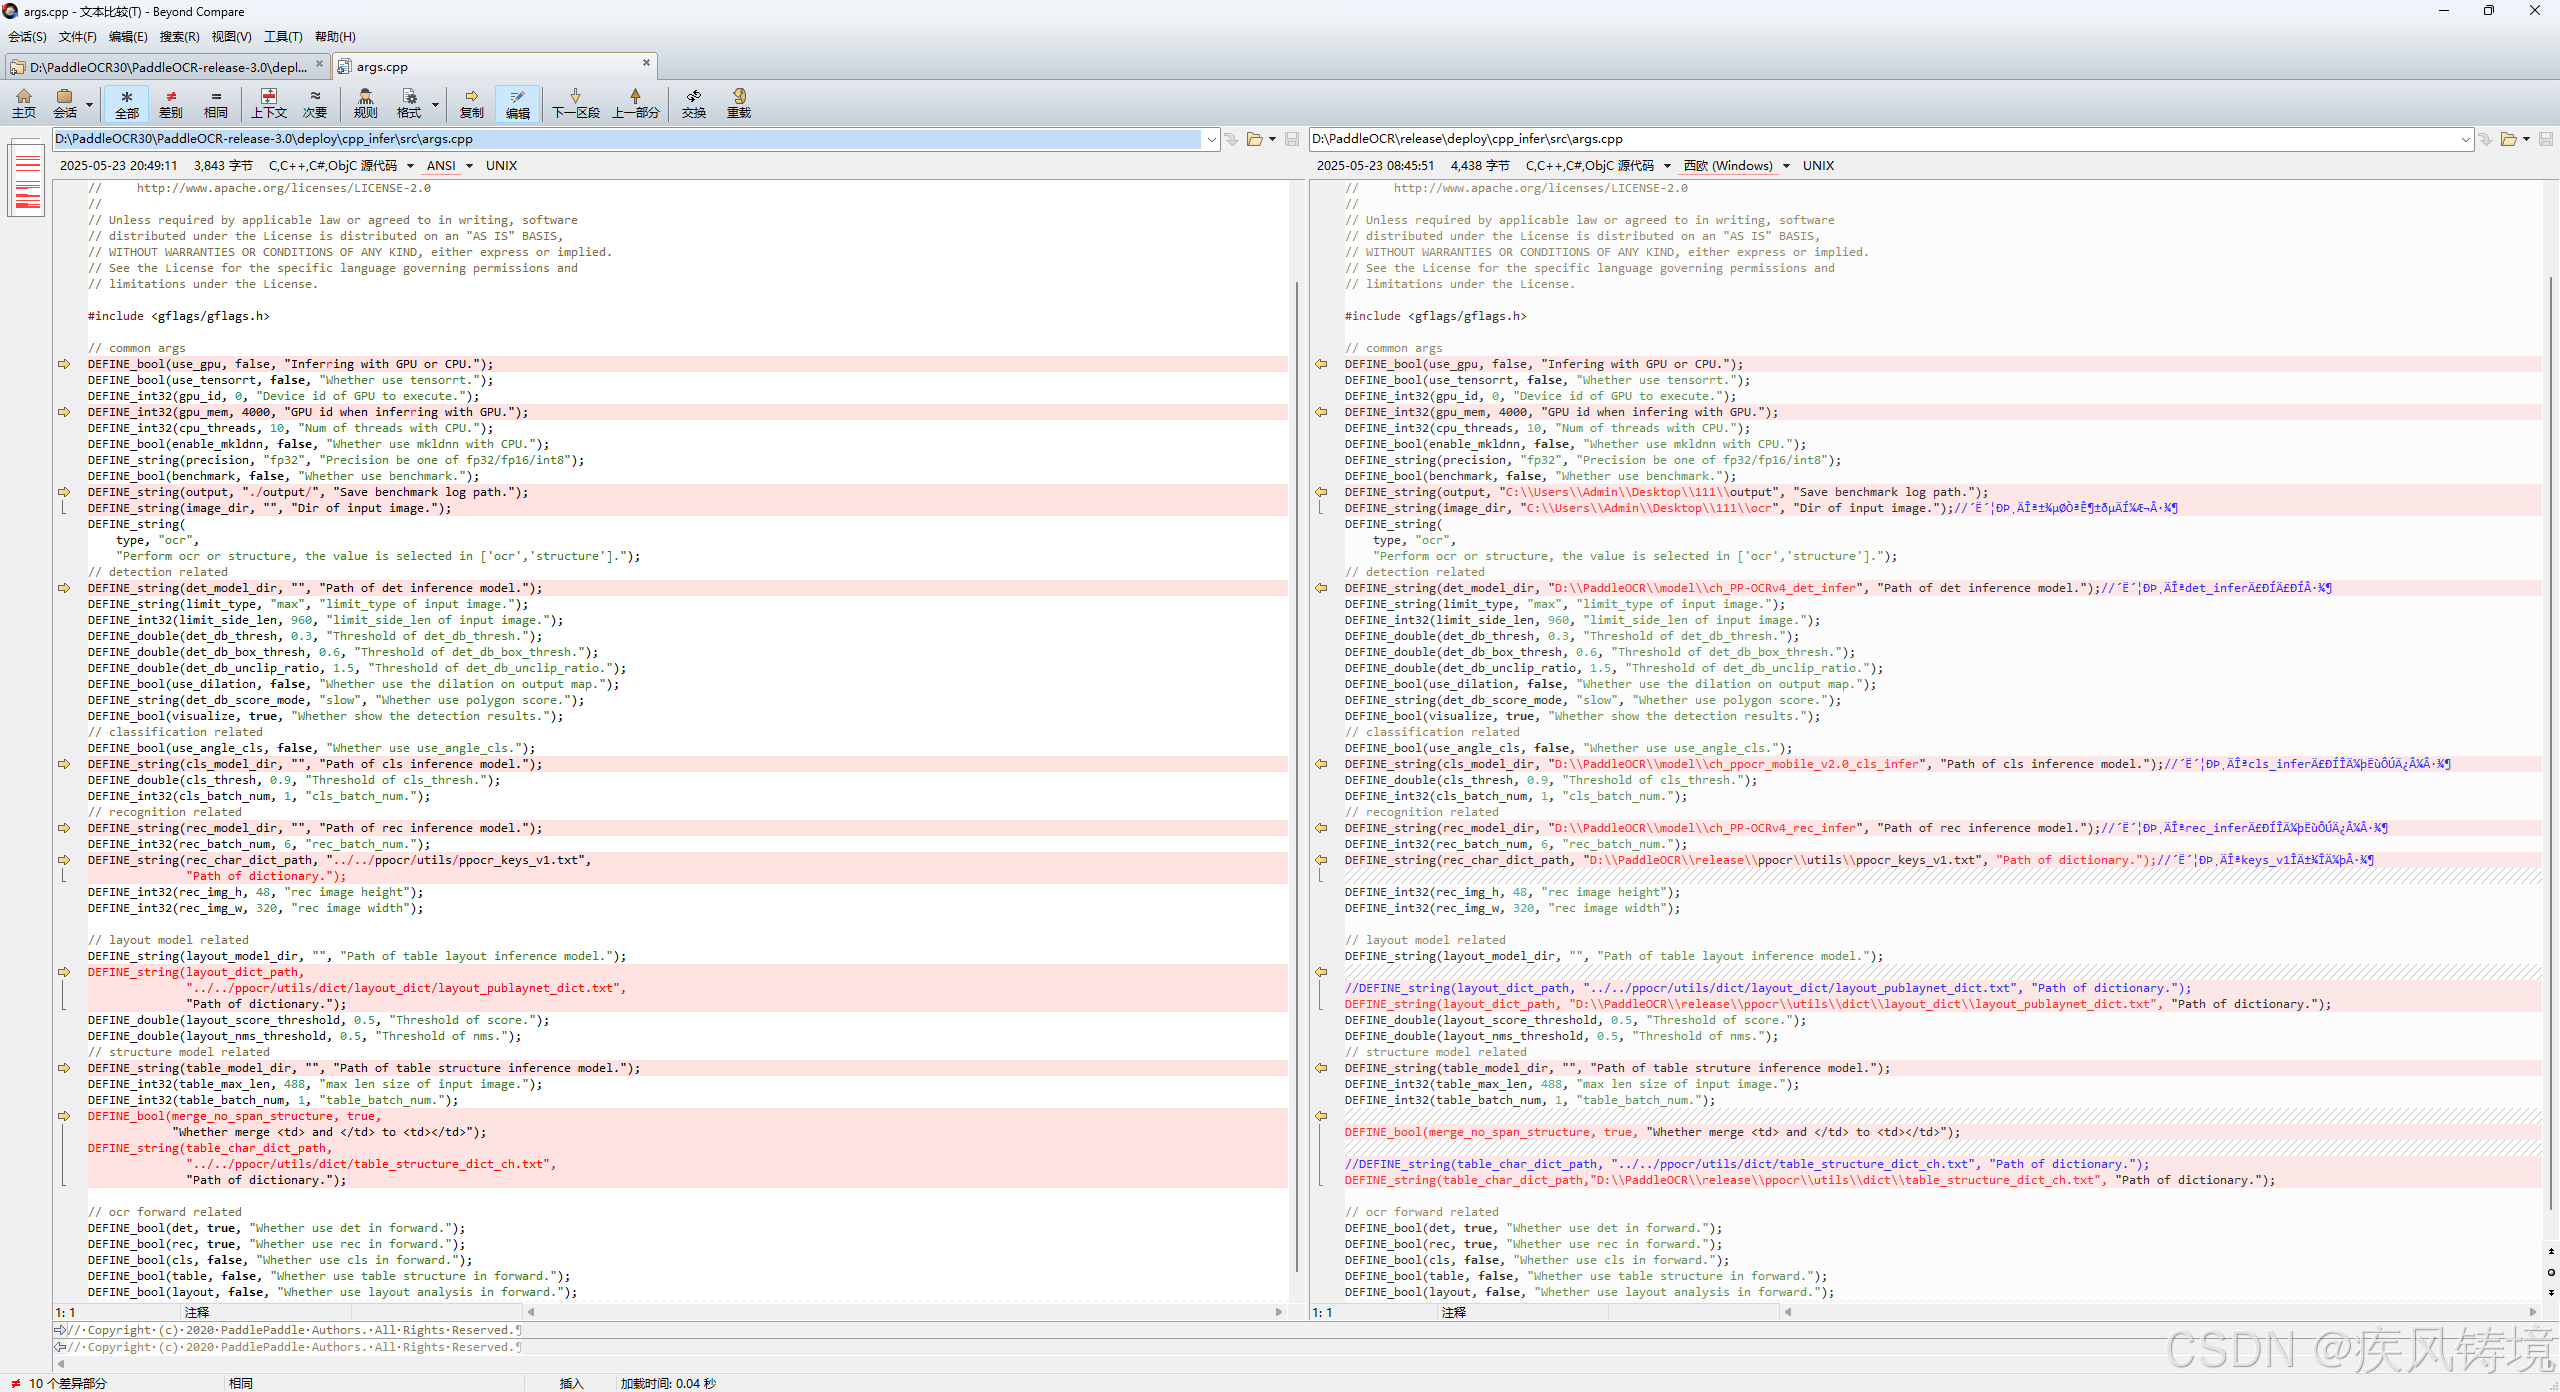
Task: Expand the 格式 format dropdown arrow
Action: coord(435,104)
